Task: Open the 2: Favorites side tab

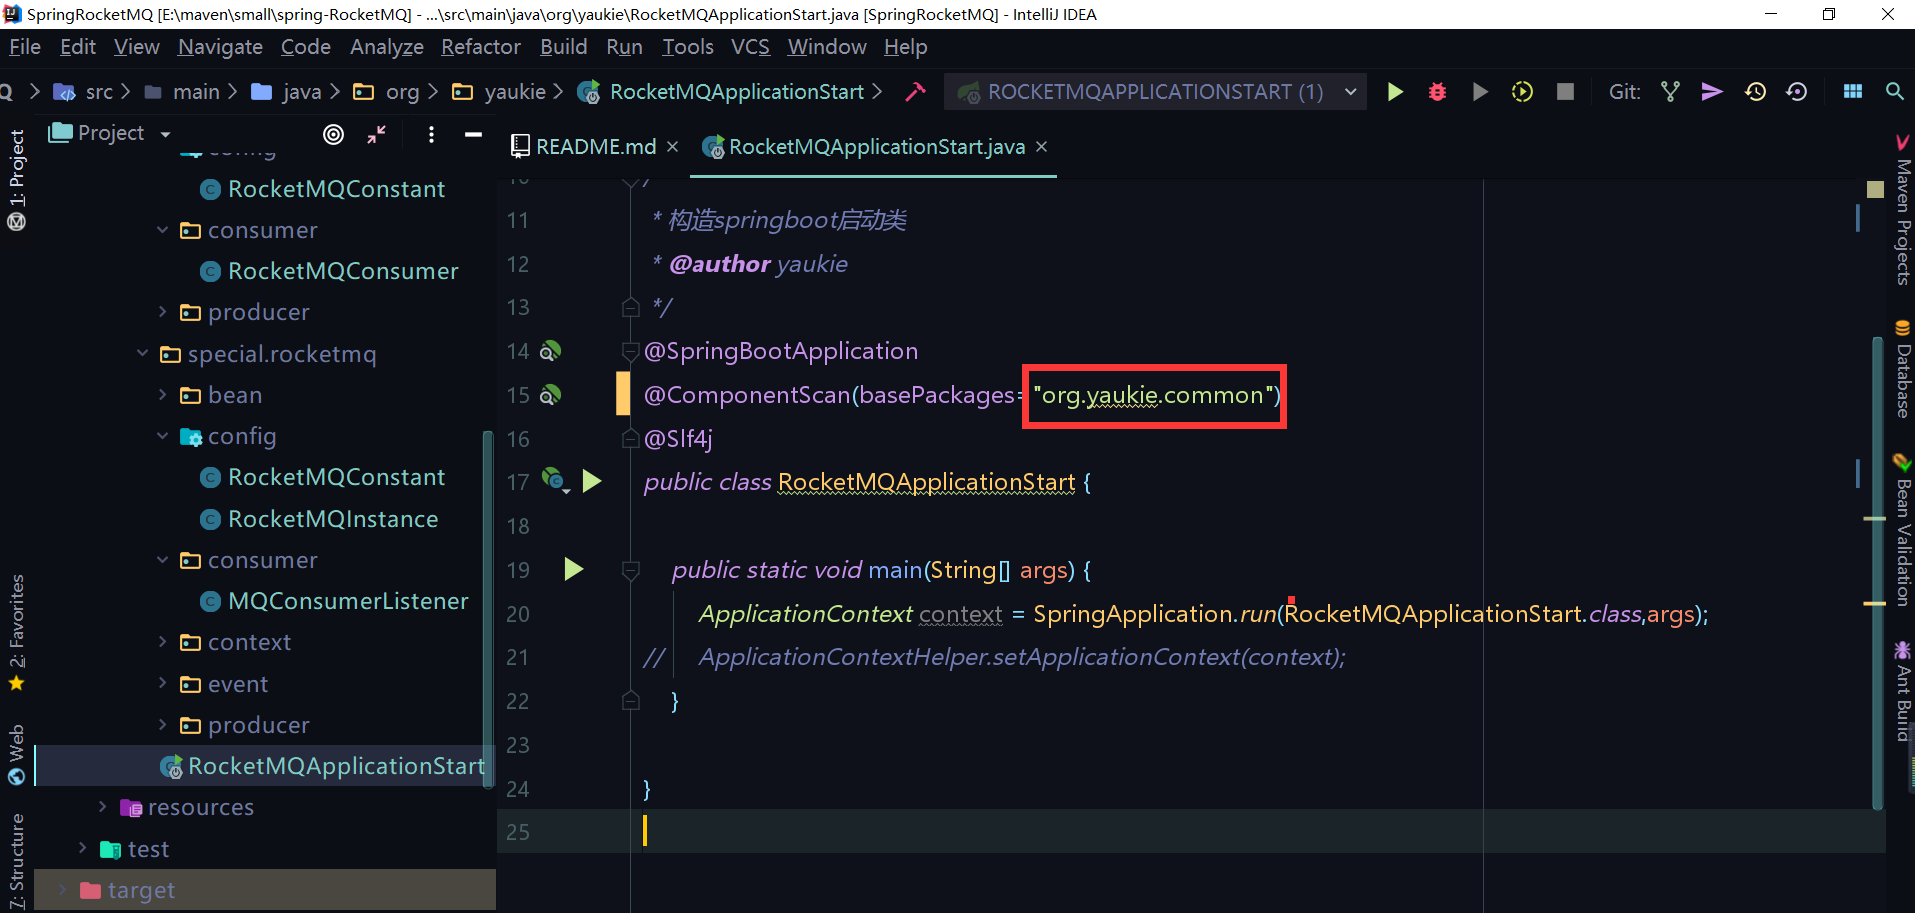Action: tap(17, 632)
